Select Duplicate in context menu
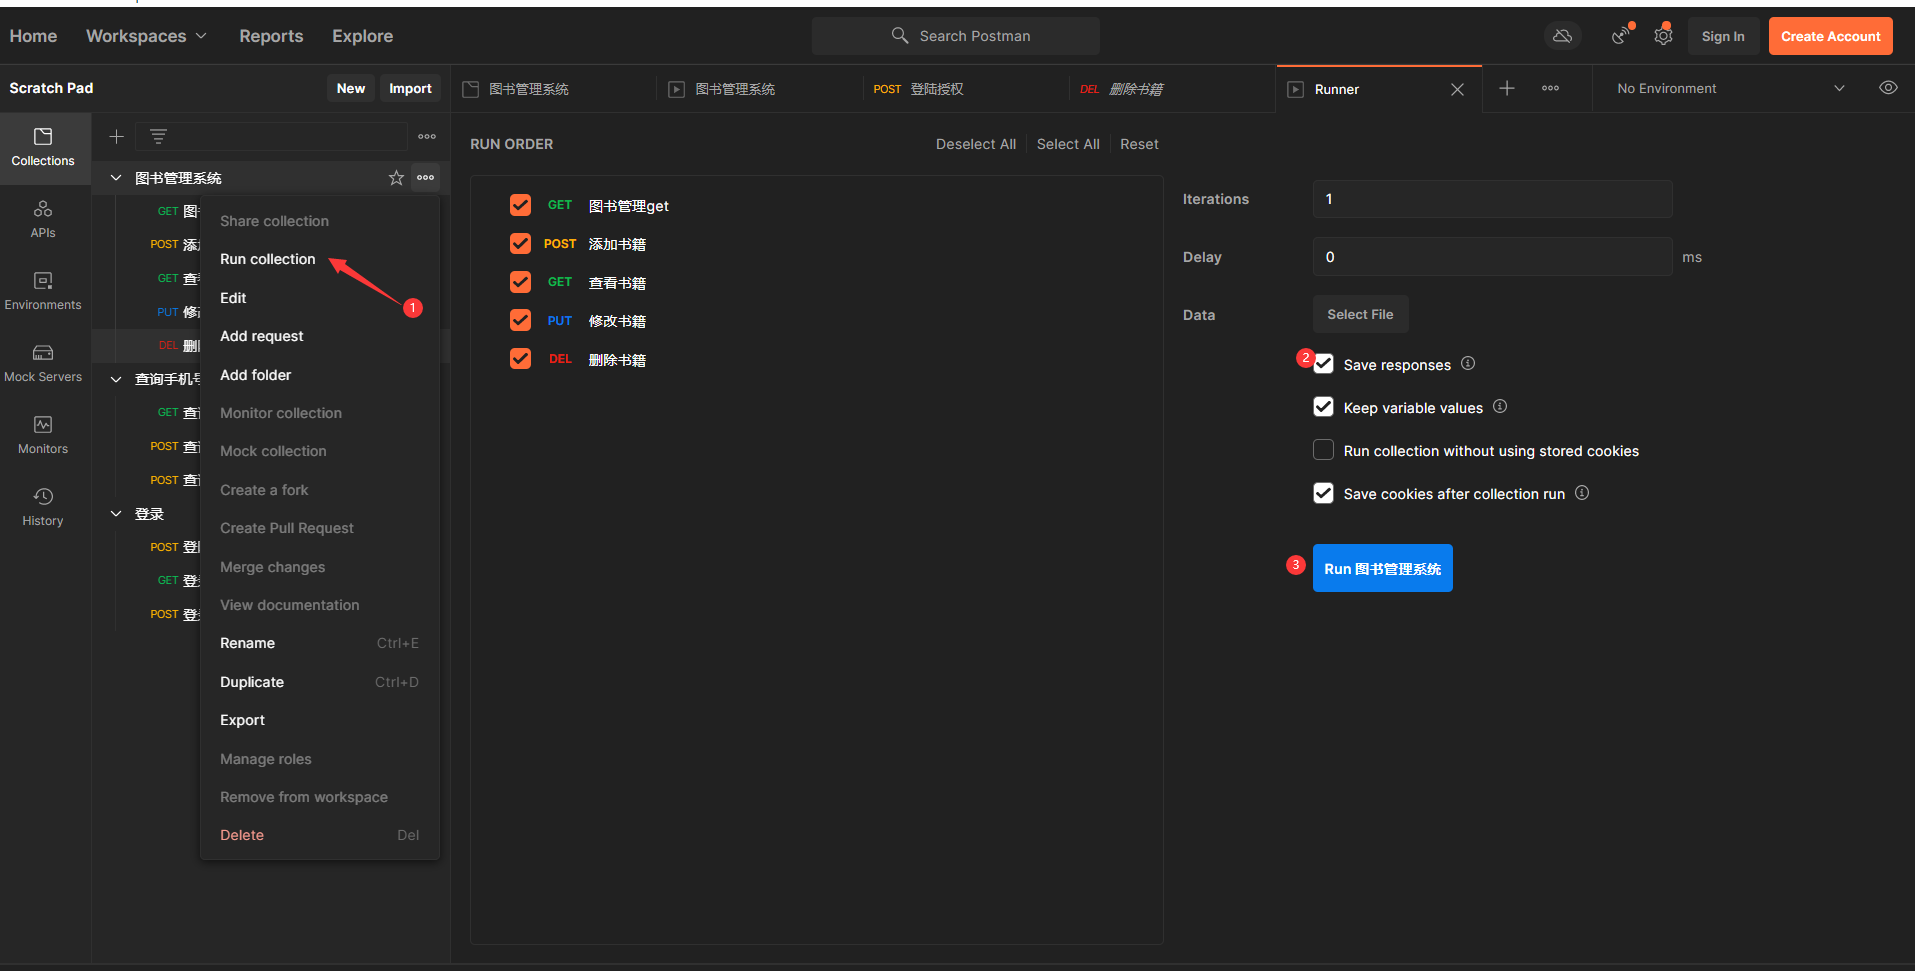Image resolution: width=1915 pixels, height=971 pixels. [x=320, y=682]
